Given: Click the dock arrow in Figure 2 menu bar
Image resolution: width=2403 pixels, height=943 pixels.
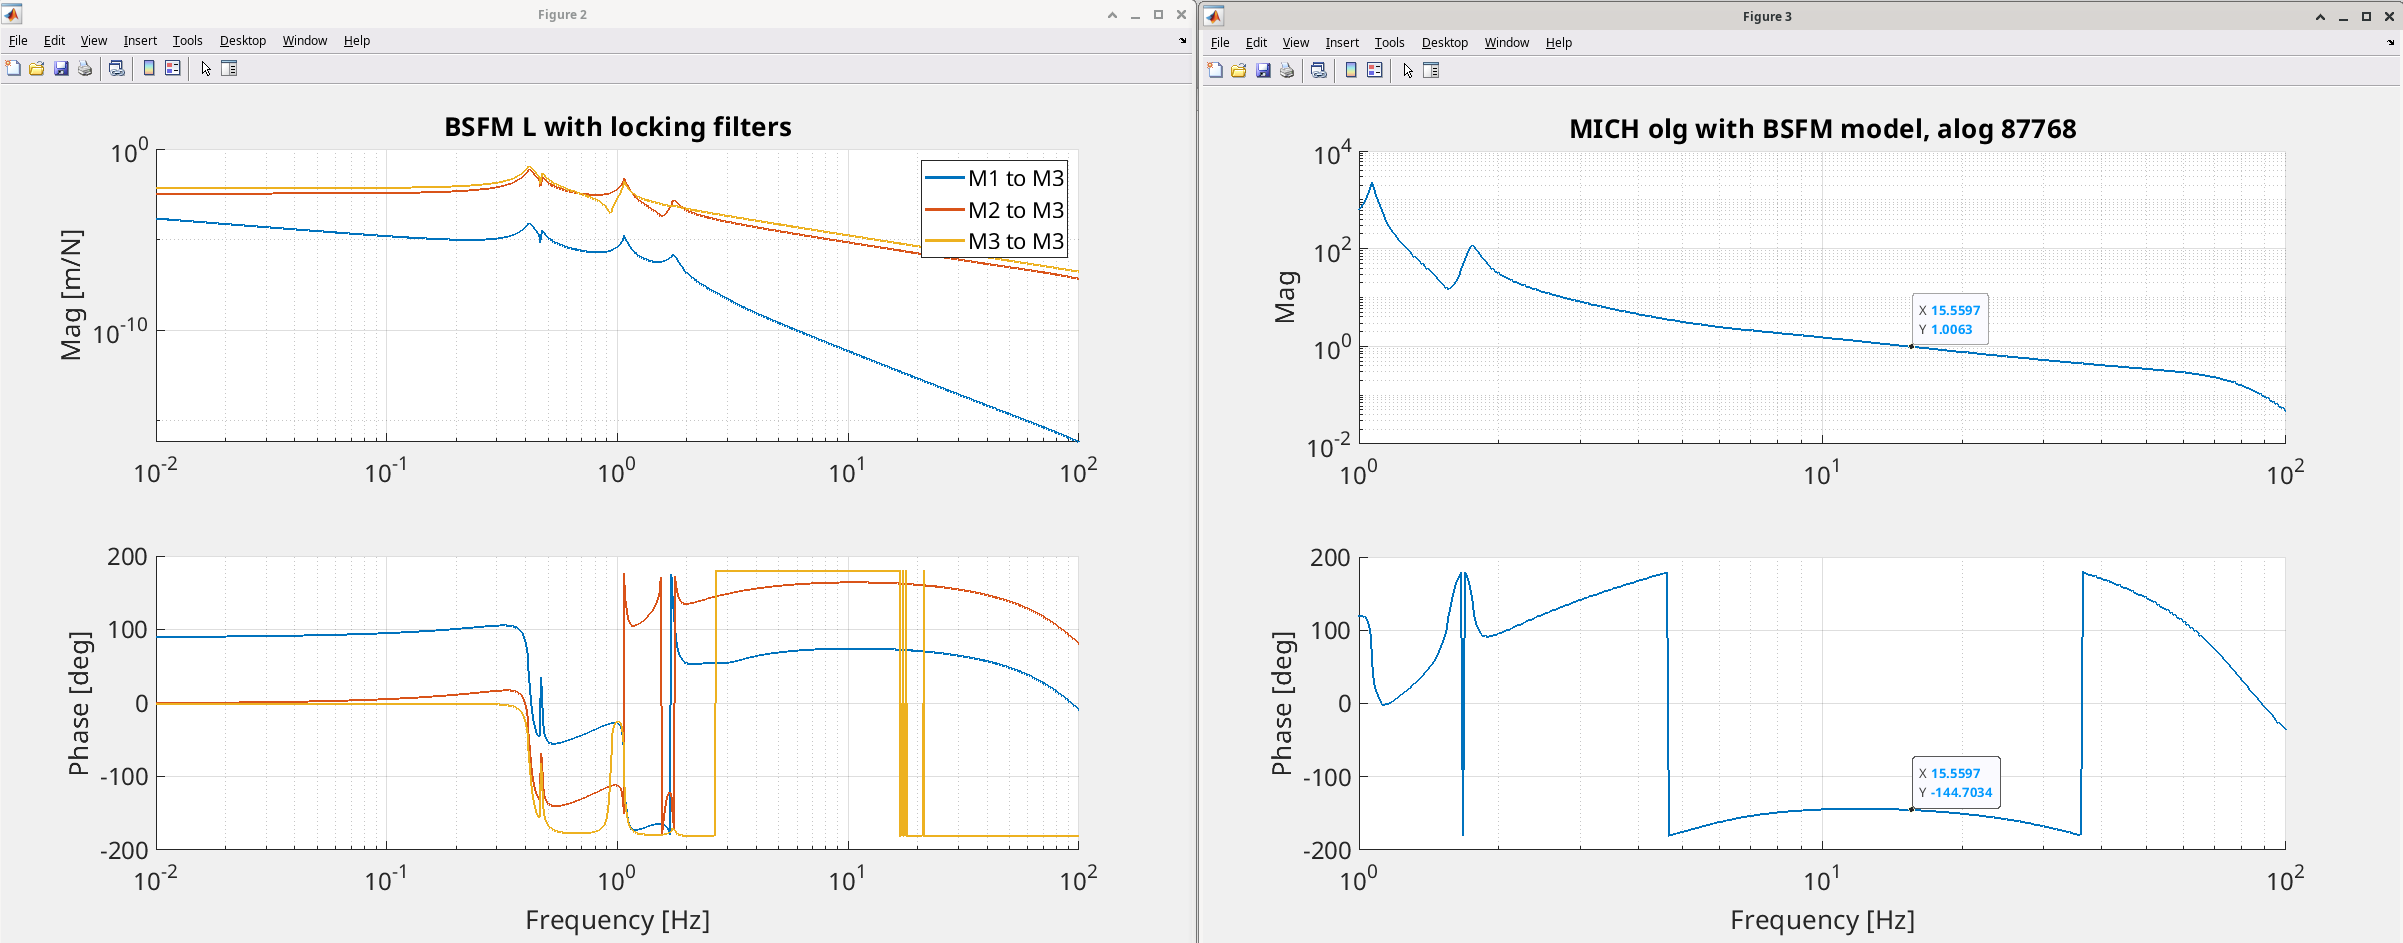Looking at the screenshot, I should tap(1183, 41).
